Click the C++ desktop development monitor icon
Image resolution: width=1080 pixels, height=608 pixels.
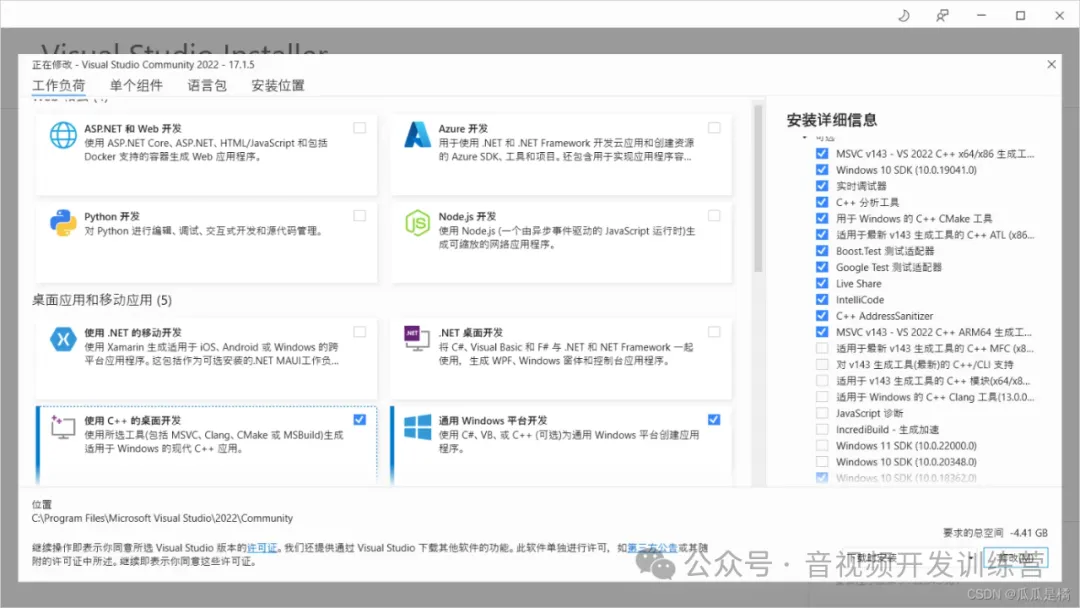tap(64, 427)
